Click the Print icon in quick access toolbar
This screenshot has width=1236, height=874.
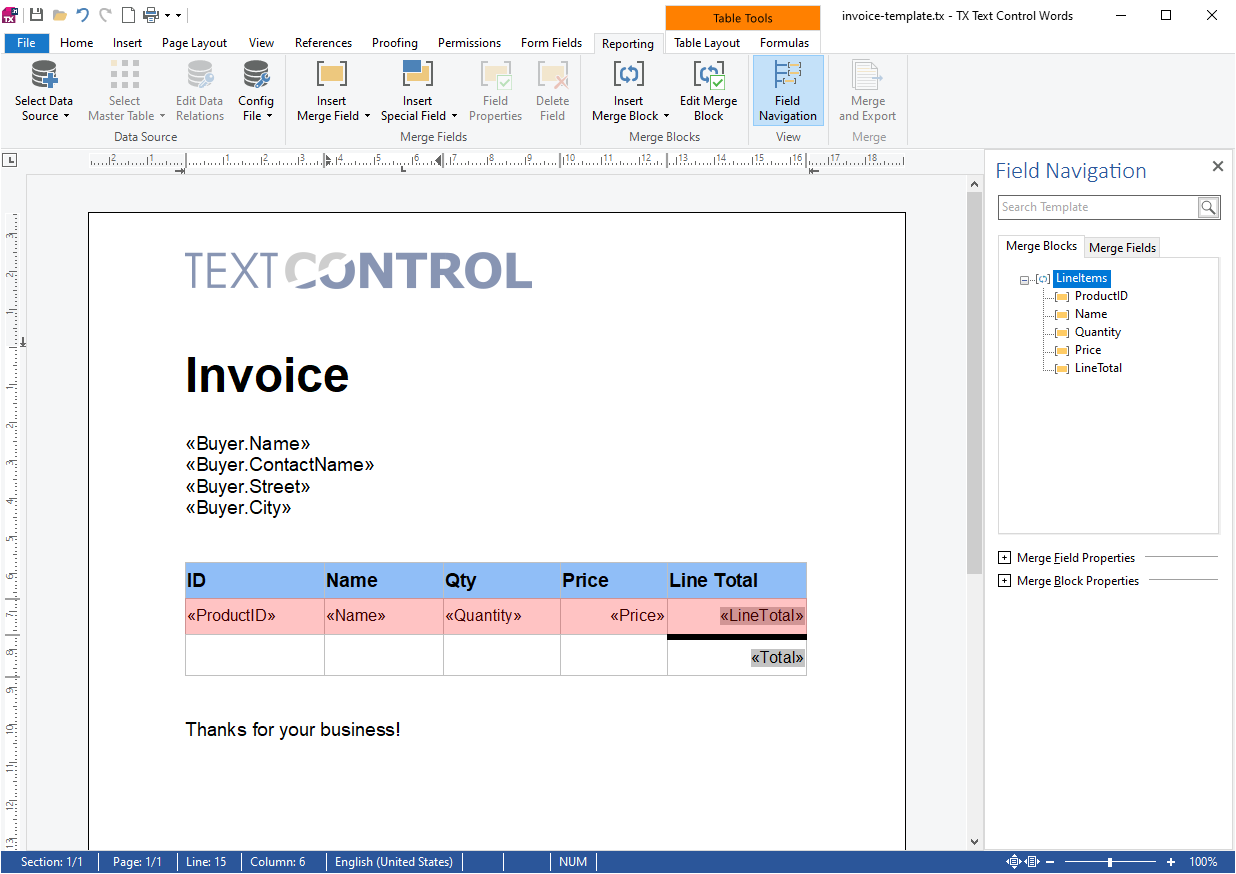point(151,15)
